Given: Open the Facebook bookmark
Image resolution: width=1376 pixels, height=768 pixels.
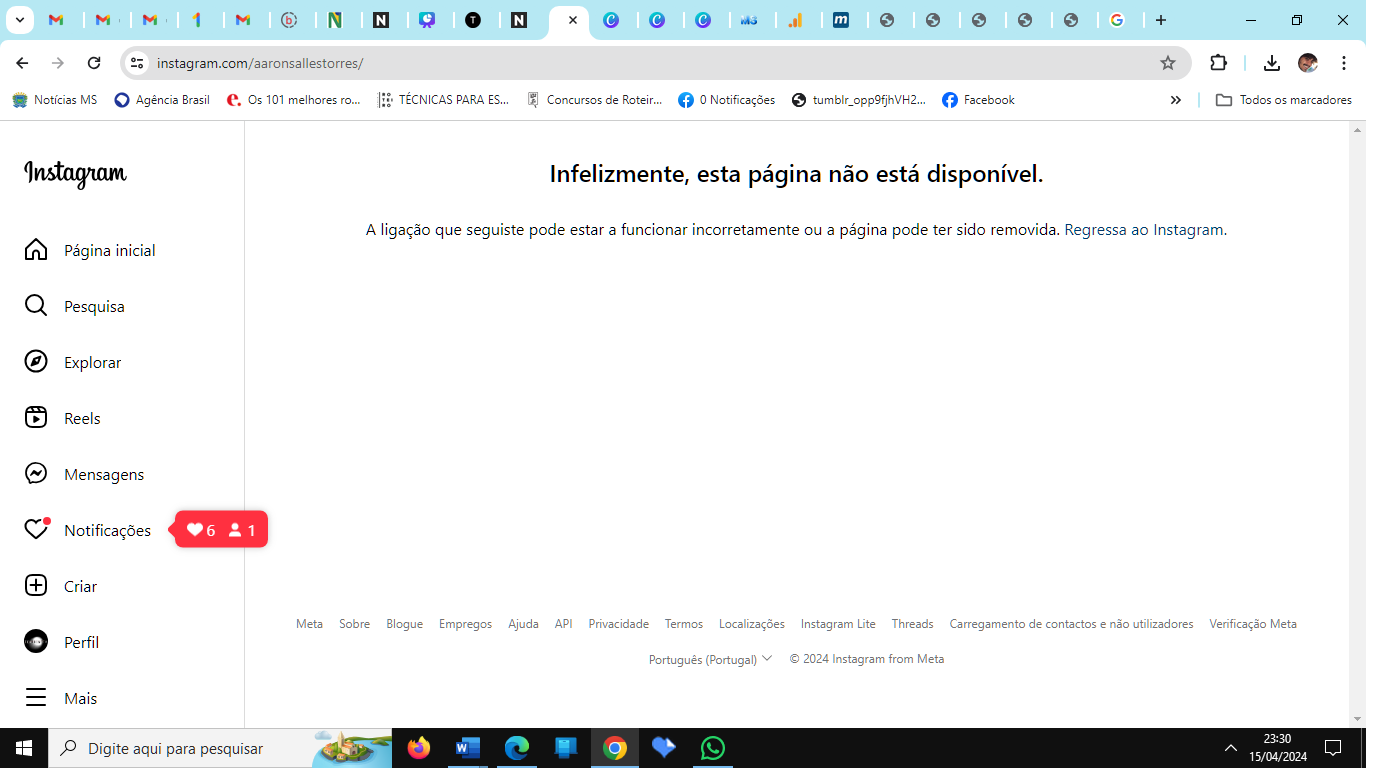Looking at the screenshot, I should pos(979,100).
